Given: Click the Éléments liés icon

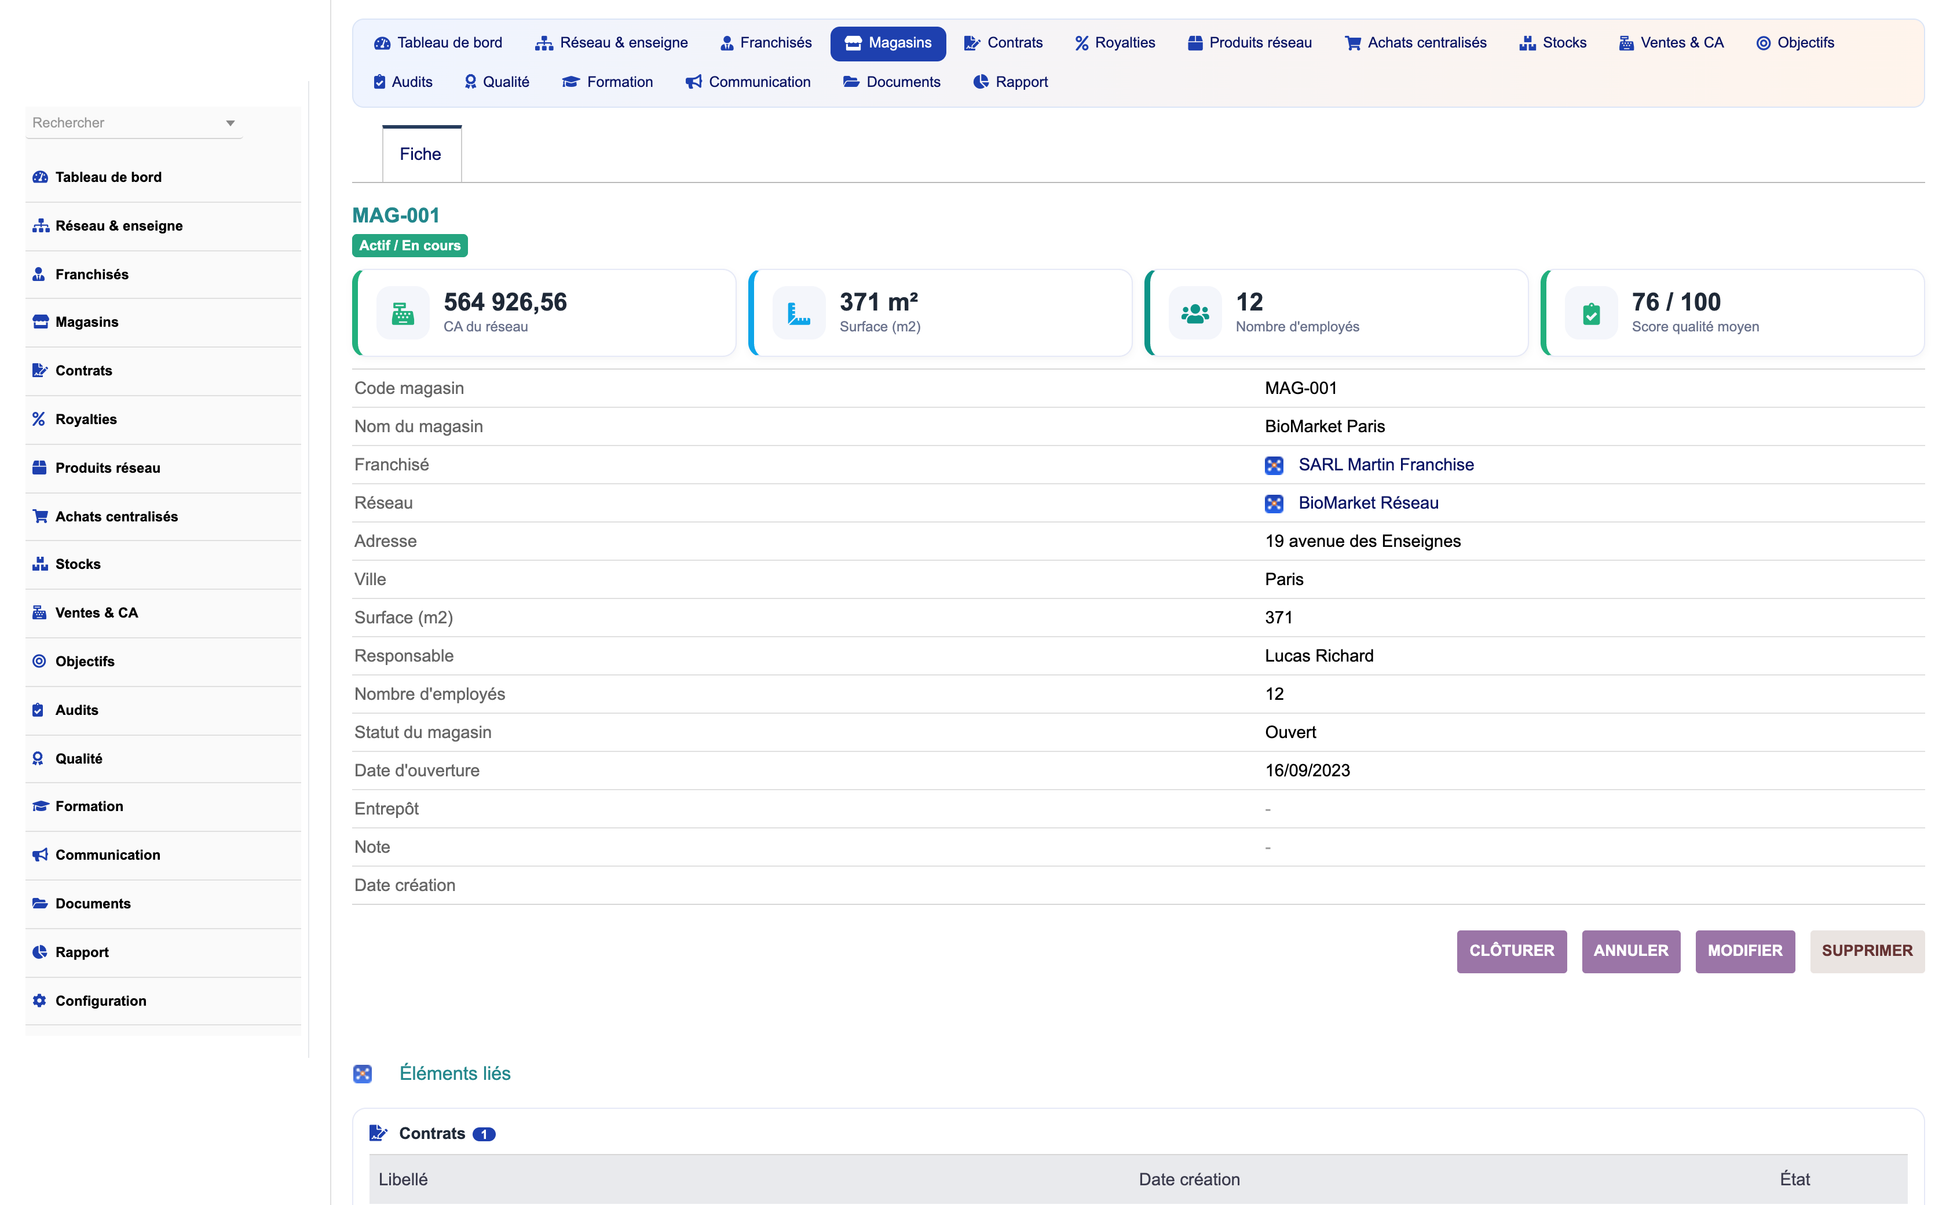Looking at the screenshot, I should [363, 1074].
